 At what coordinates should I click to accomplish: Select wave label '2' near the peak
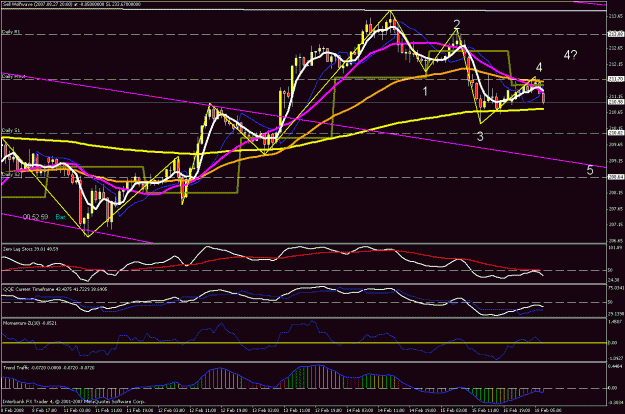(457, 24)
